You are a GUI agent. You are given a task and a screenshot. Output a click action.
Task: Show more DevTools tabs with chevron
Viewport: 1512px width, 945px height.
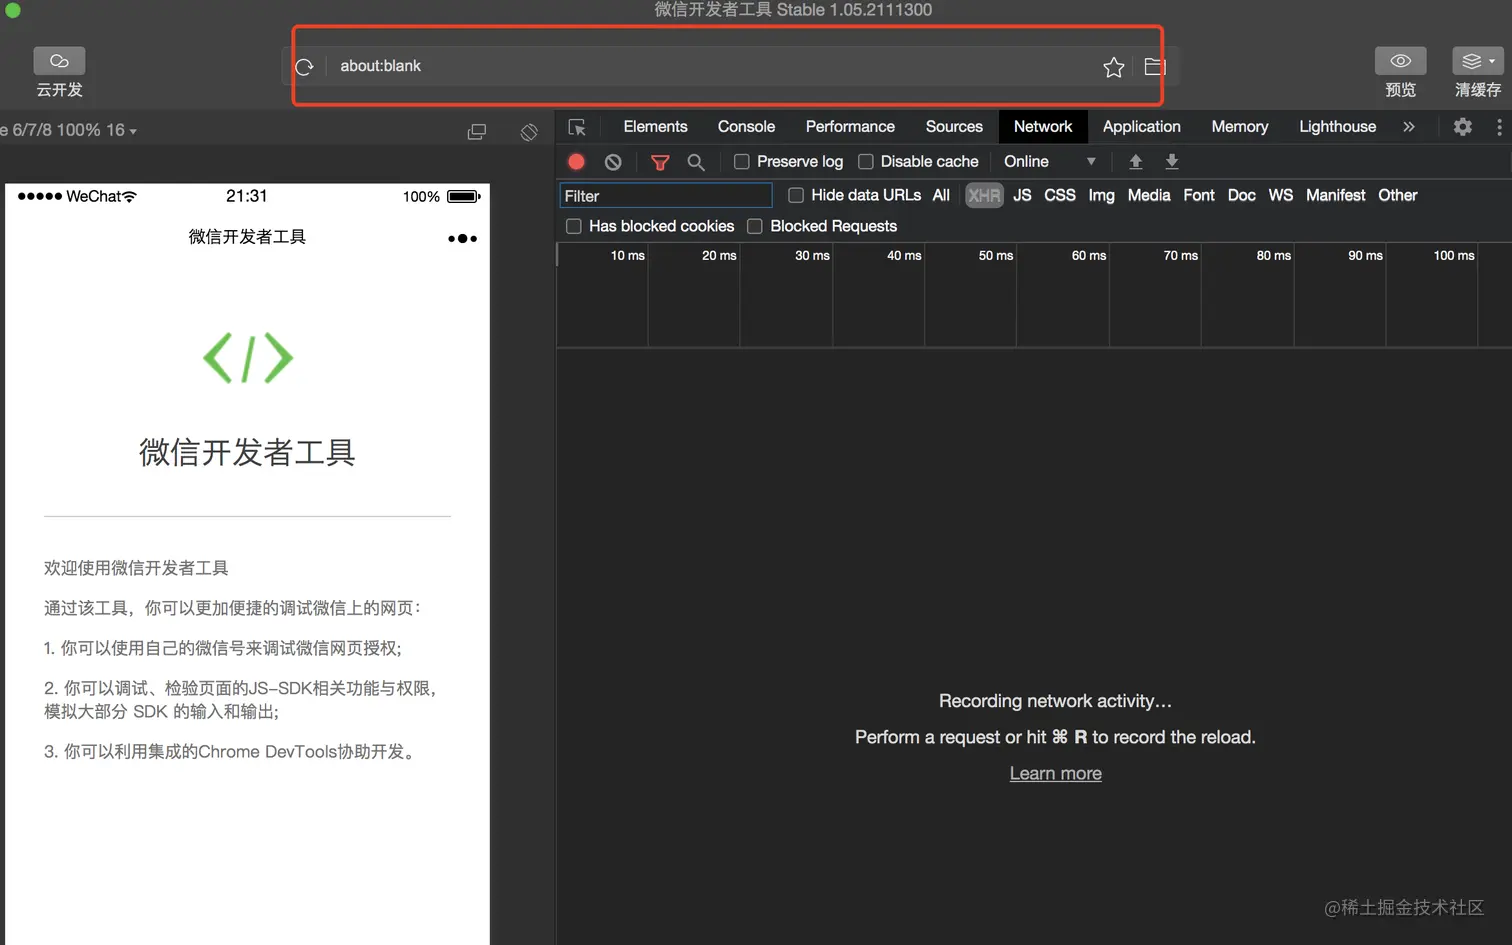coord(1409,127)
